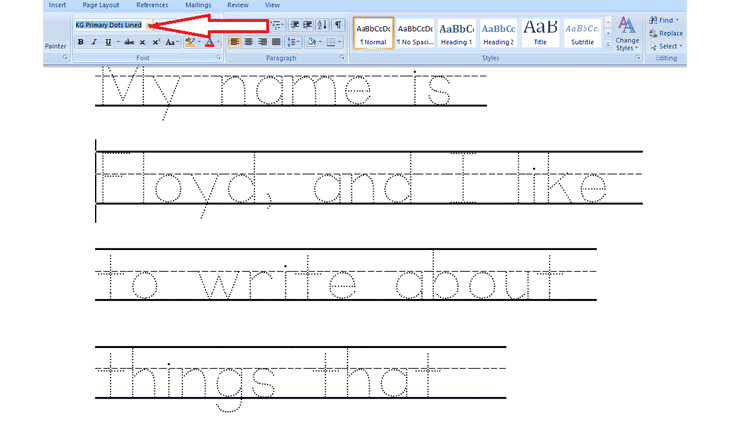Switch to the Review tab
730x440 pixels.
(x=237, y=5)
